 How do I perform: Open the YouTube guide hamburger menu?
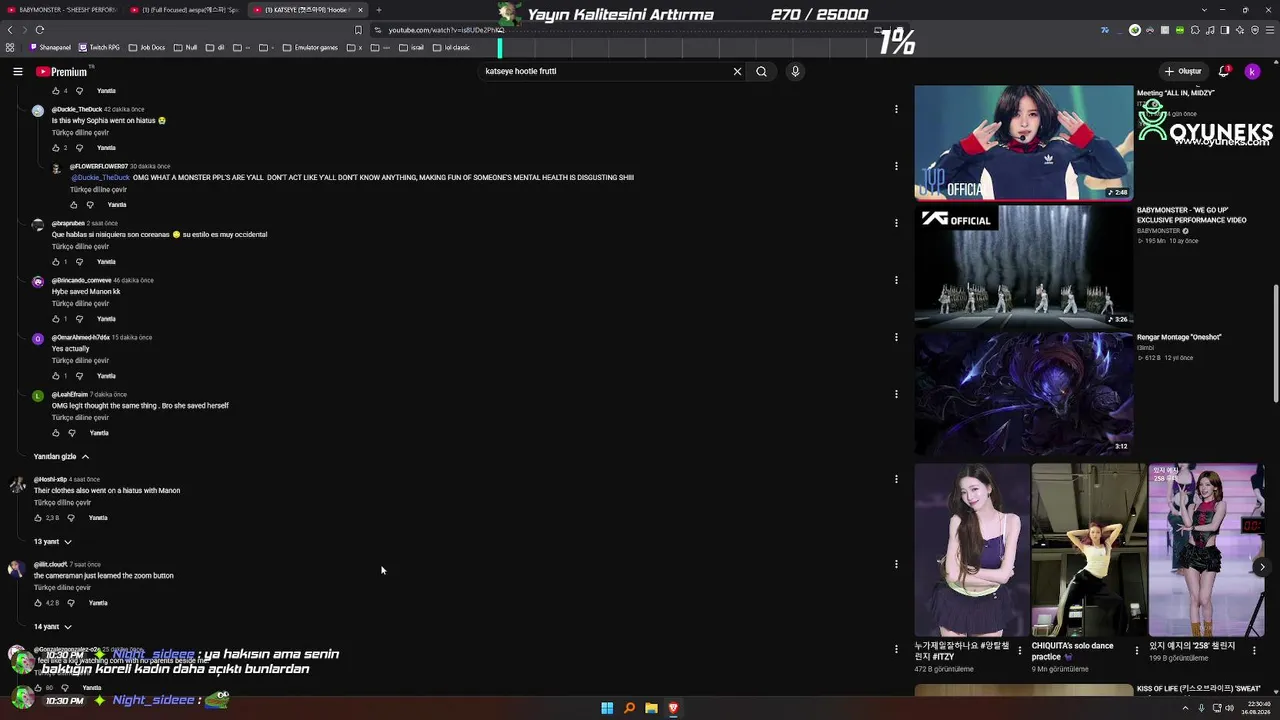18,71
